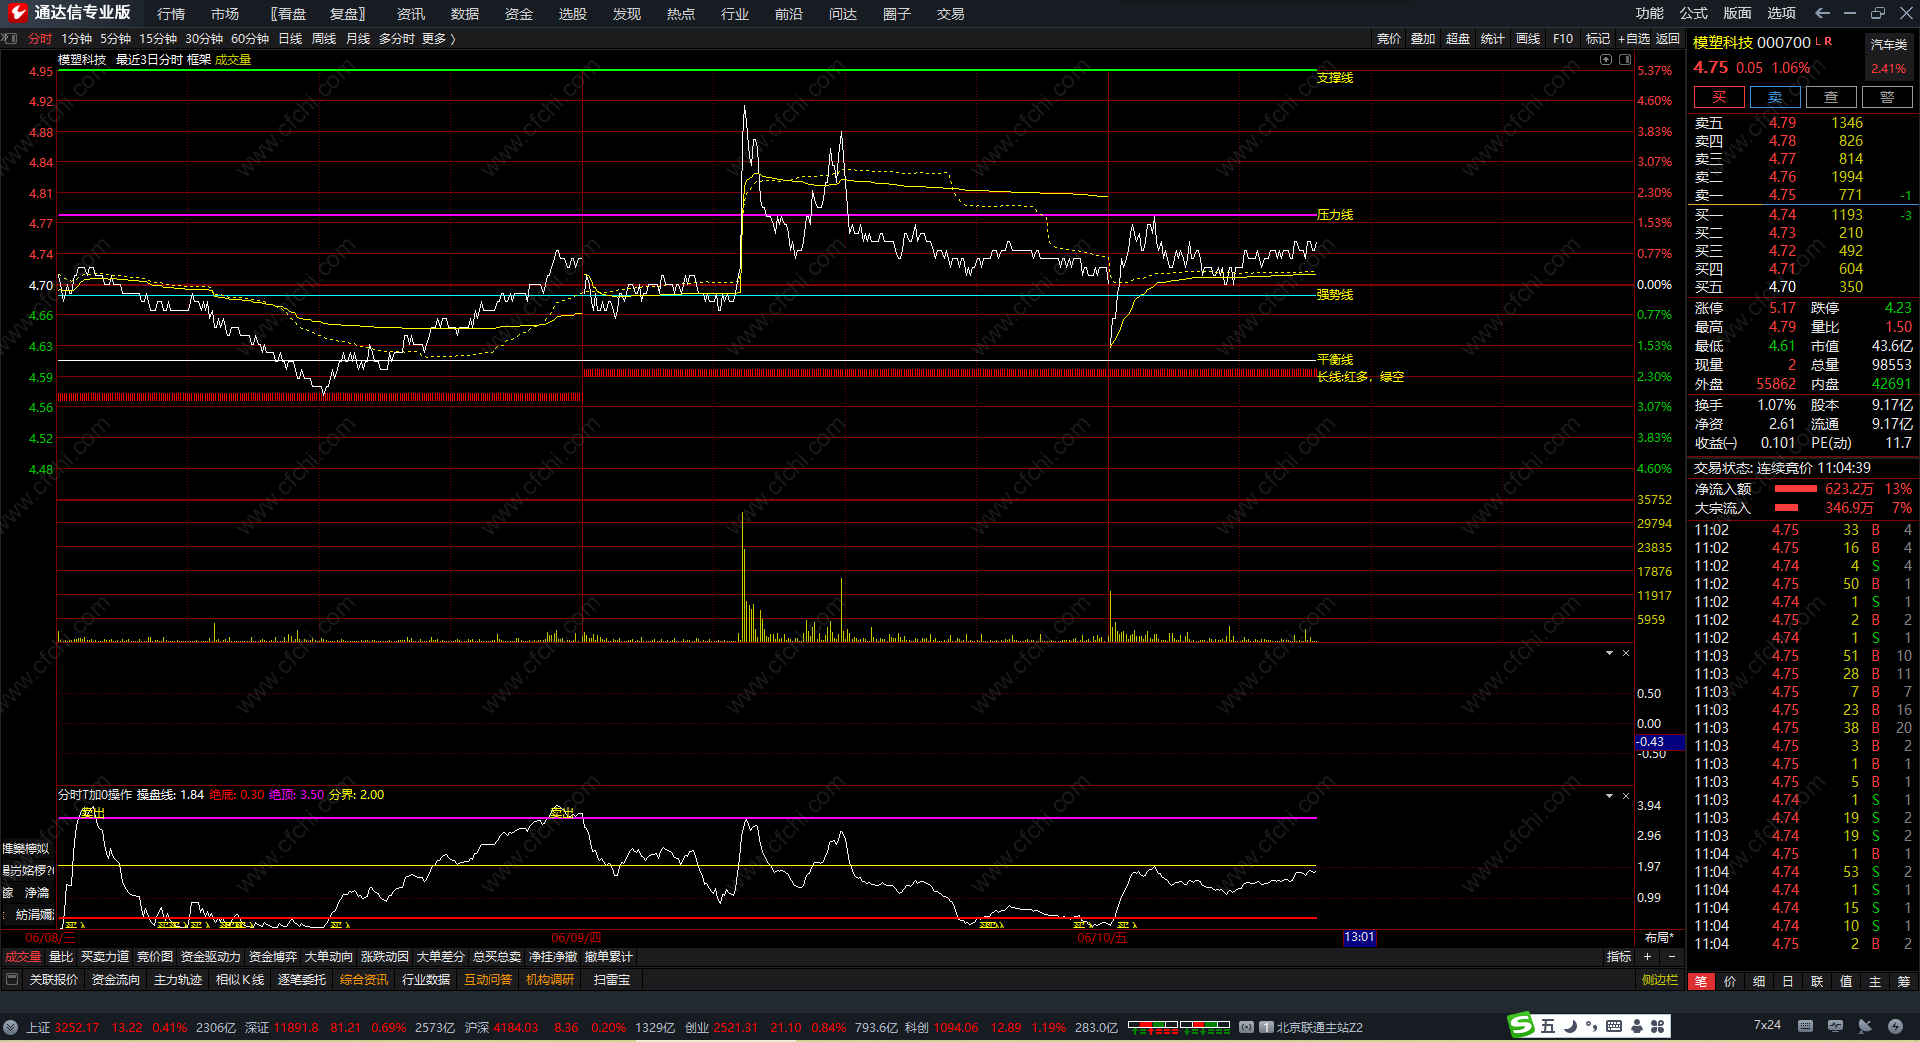Toggle the 侧边栏 sidebar button
This screenshot has width=1920, height=1042.
(1659, 980)
